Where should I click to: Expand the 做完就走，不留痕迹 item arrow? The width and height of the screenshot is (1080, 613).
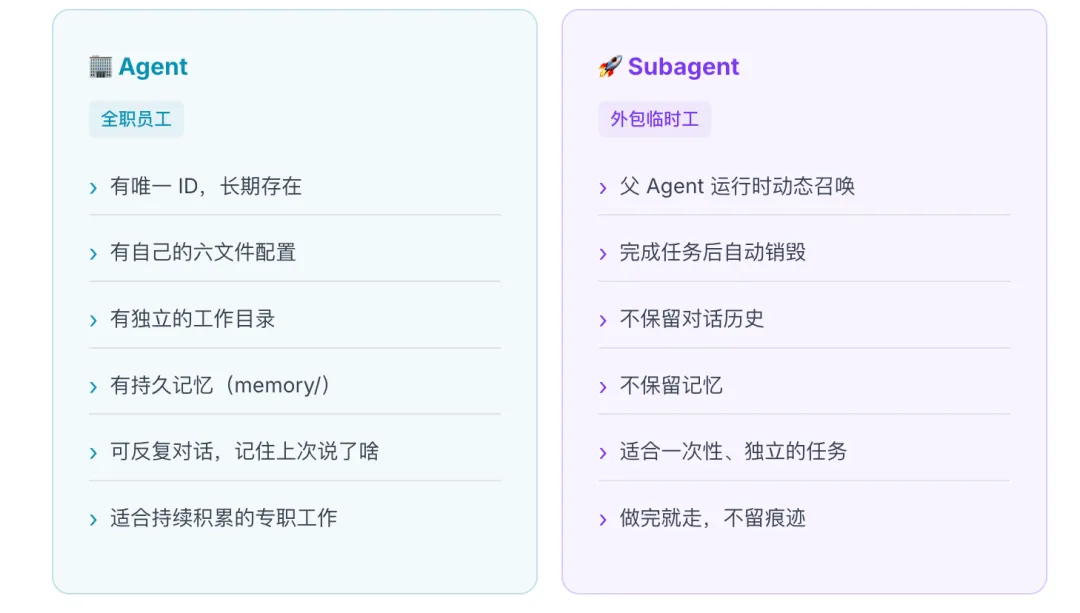(603, 520)
